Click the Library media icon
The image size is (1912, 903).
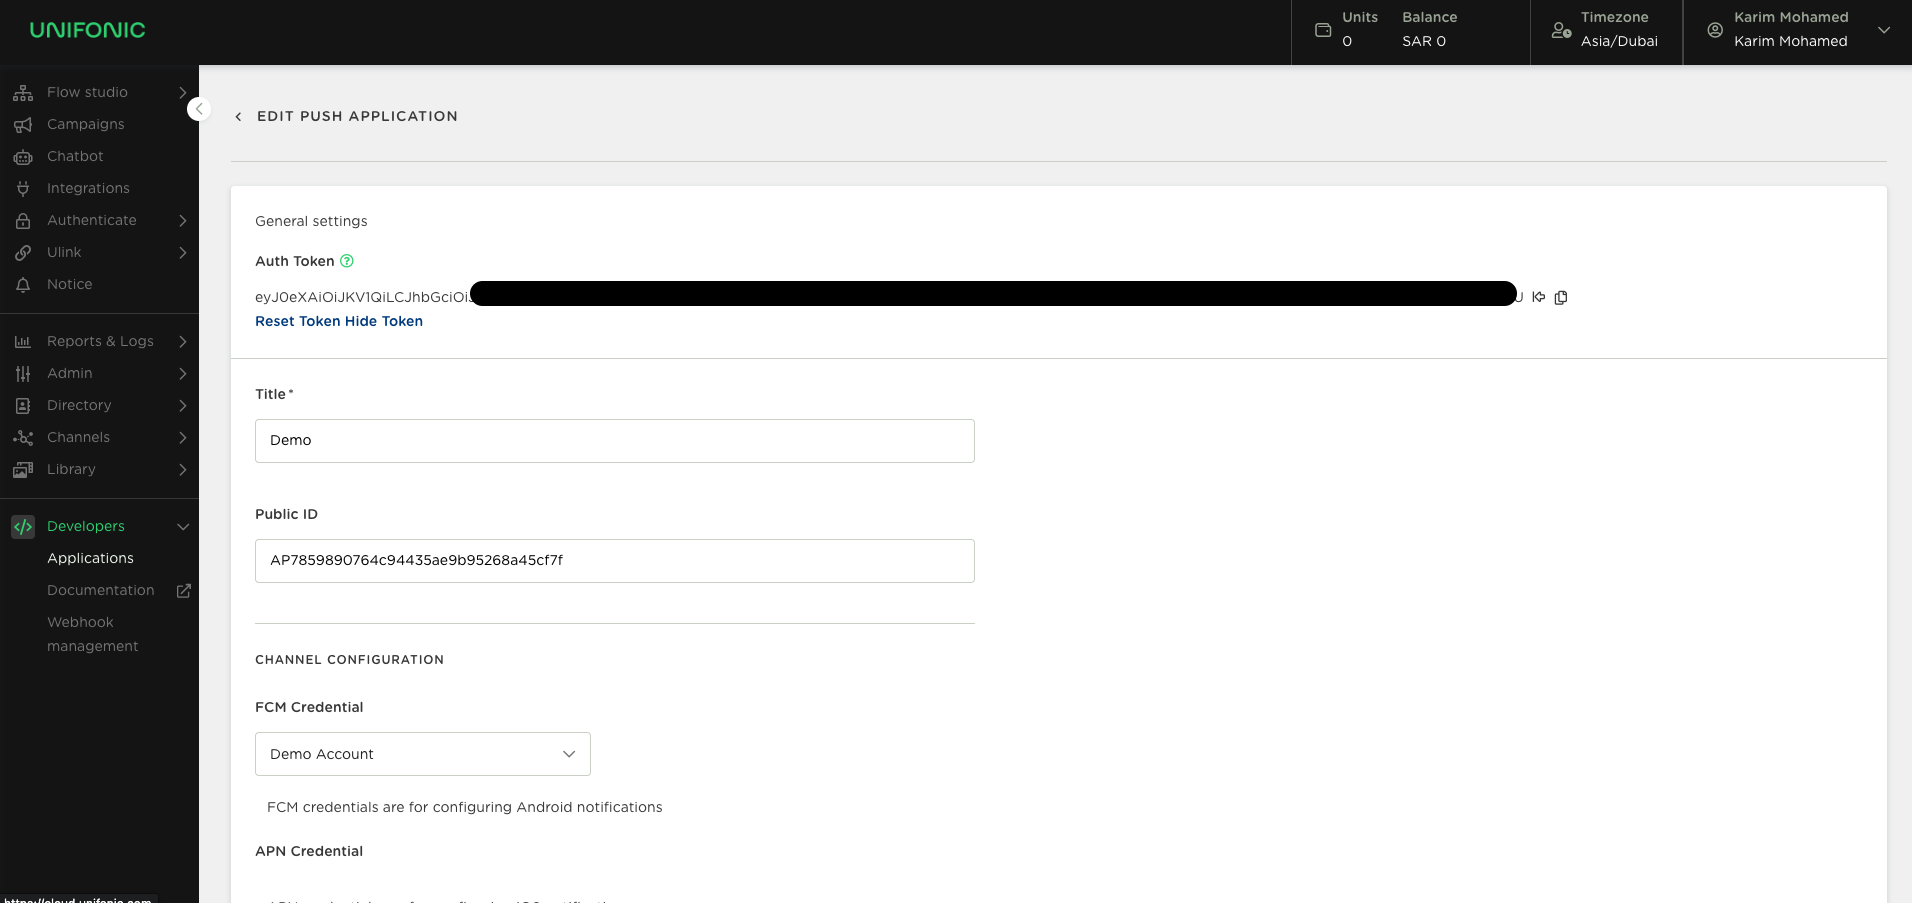[23, 470]
